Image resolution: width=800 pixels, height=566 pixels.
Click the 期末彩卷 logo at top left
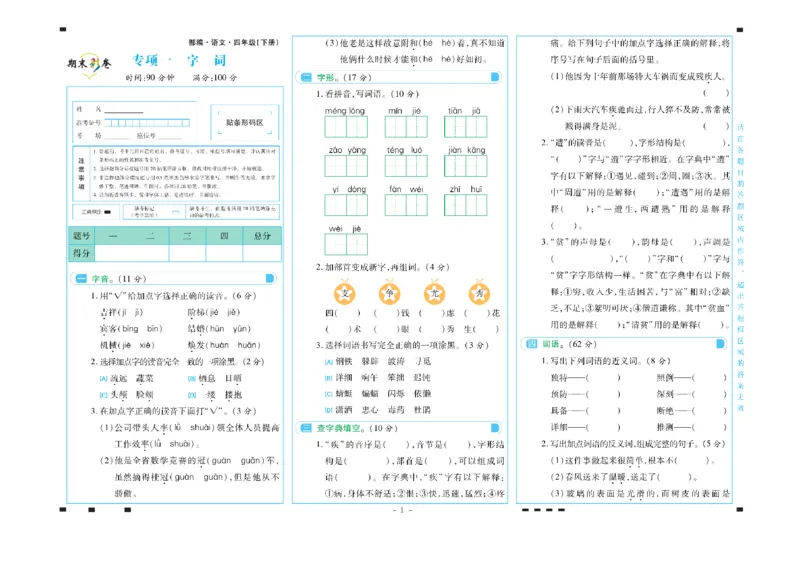click(90, 65)
